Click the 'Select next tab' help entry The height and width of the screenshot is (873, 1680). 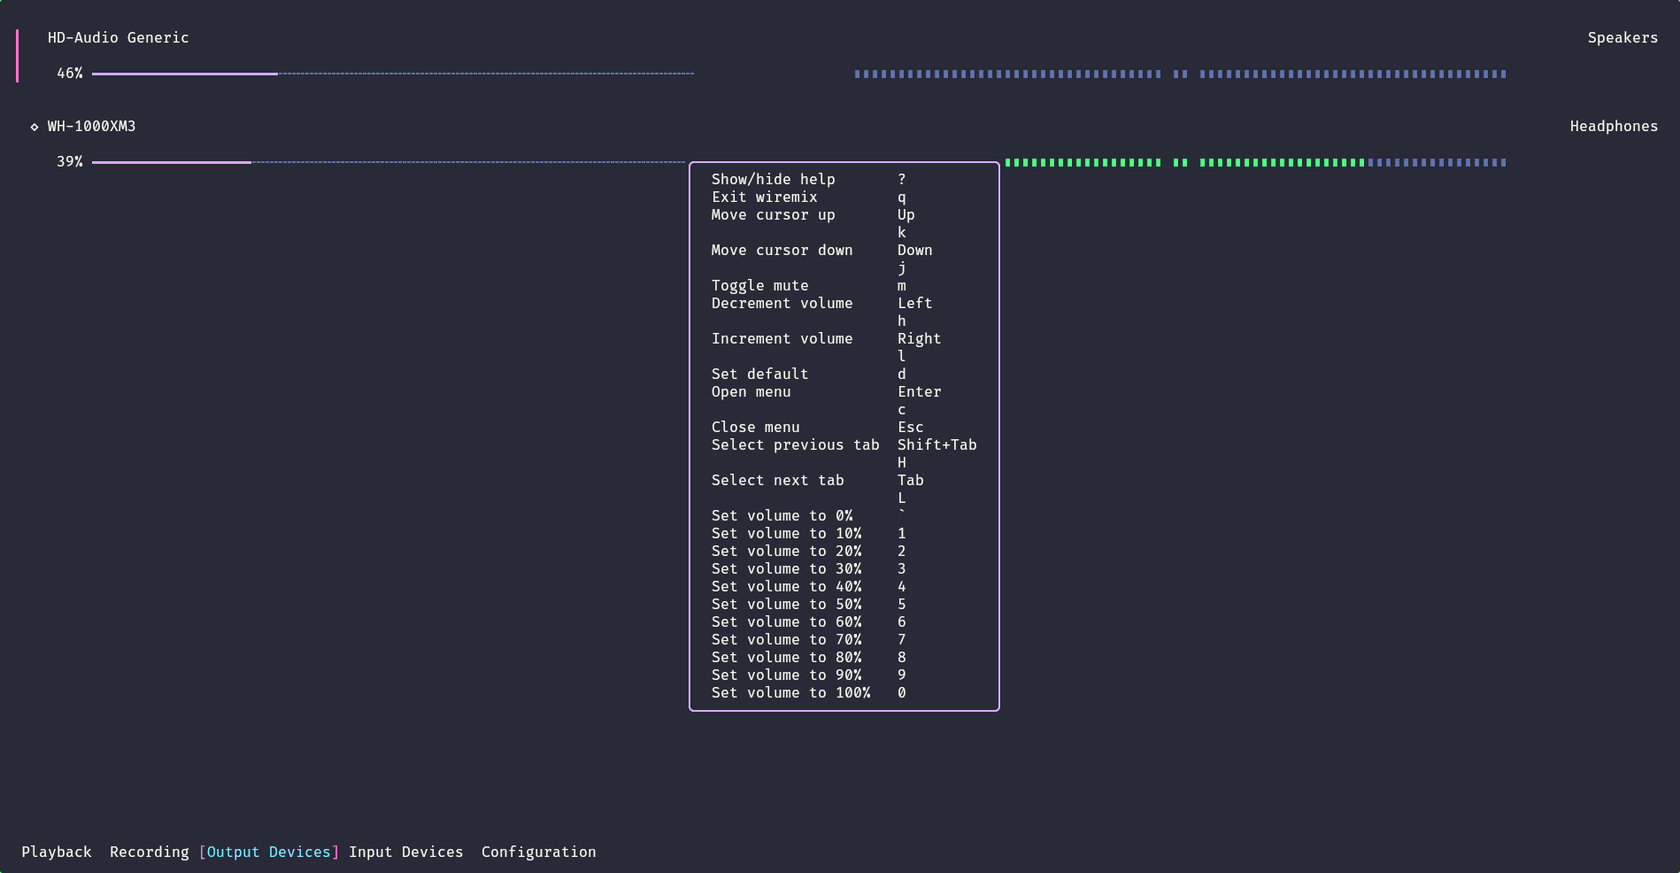777,481
